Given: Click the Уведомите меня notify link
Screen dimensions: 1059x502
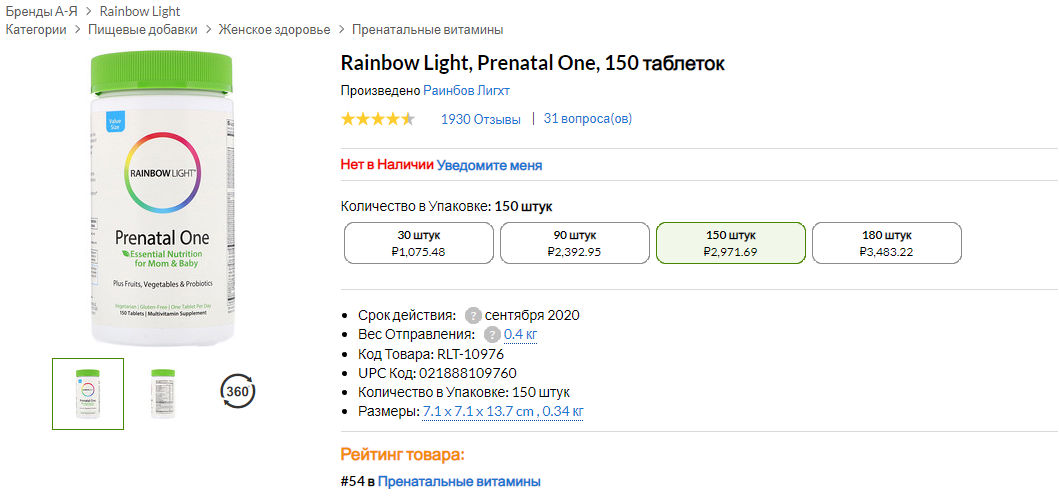Looking at the screenshot, I should [490, 165].
